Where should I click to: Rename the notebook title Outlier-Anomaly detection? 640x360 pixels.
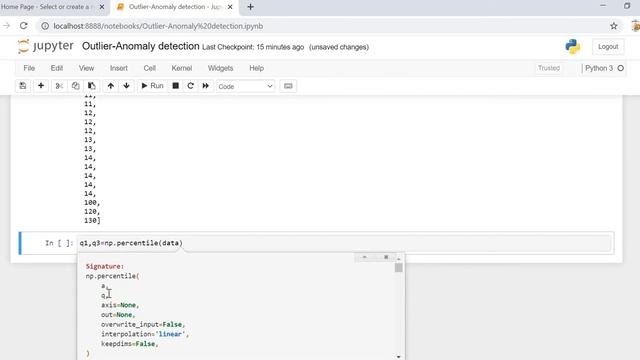[x=140, y=47]
